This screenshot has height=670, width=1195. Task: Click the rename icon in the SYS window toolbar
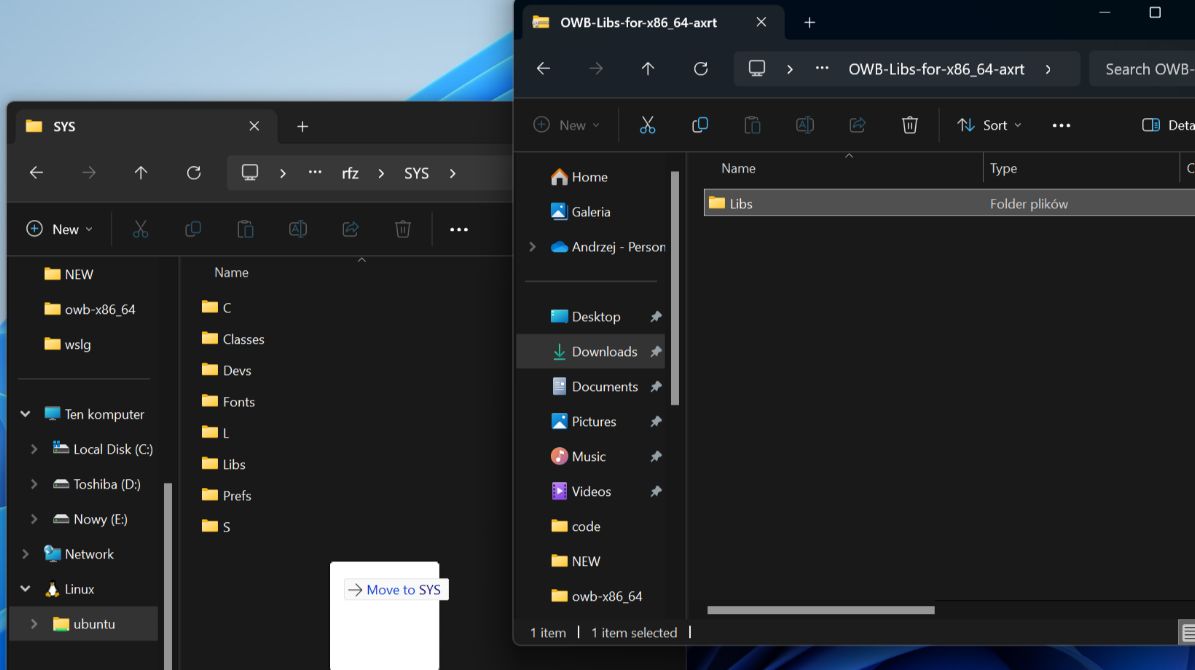298,229
